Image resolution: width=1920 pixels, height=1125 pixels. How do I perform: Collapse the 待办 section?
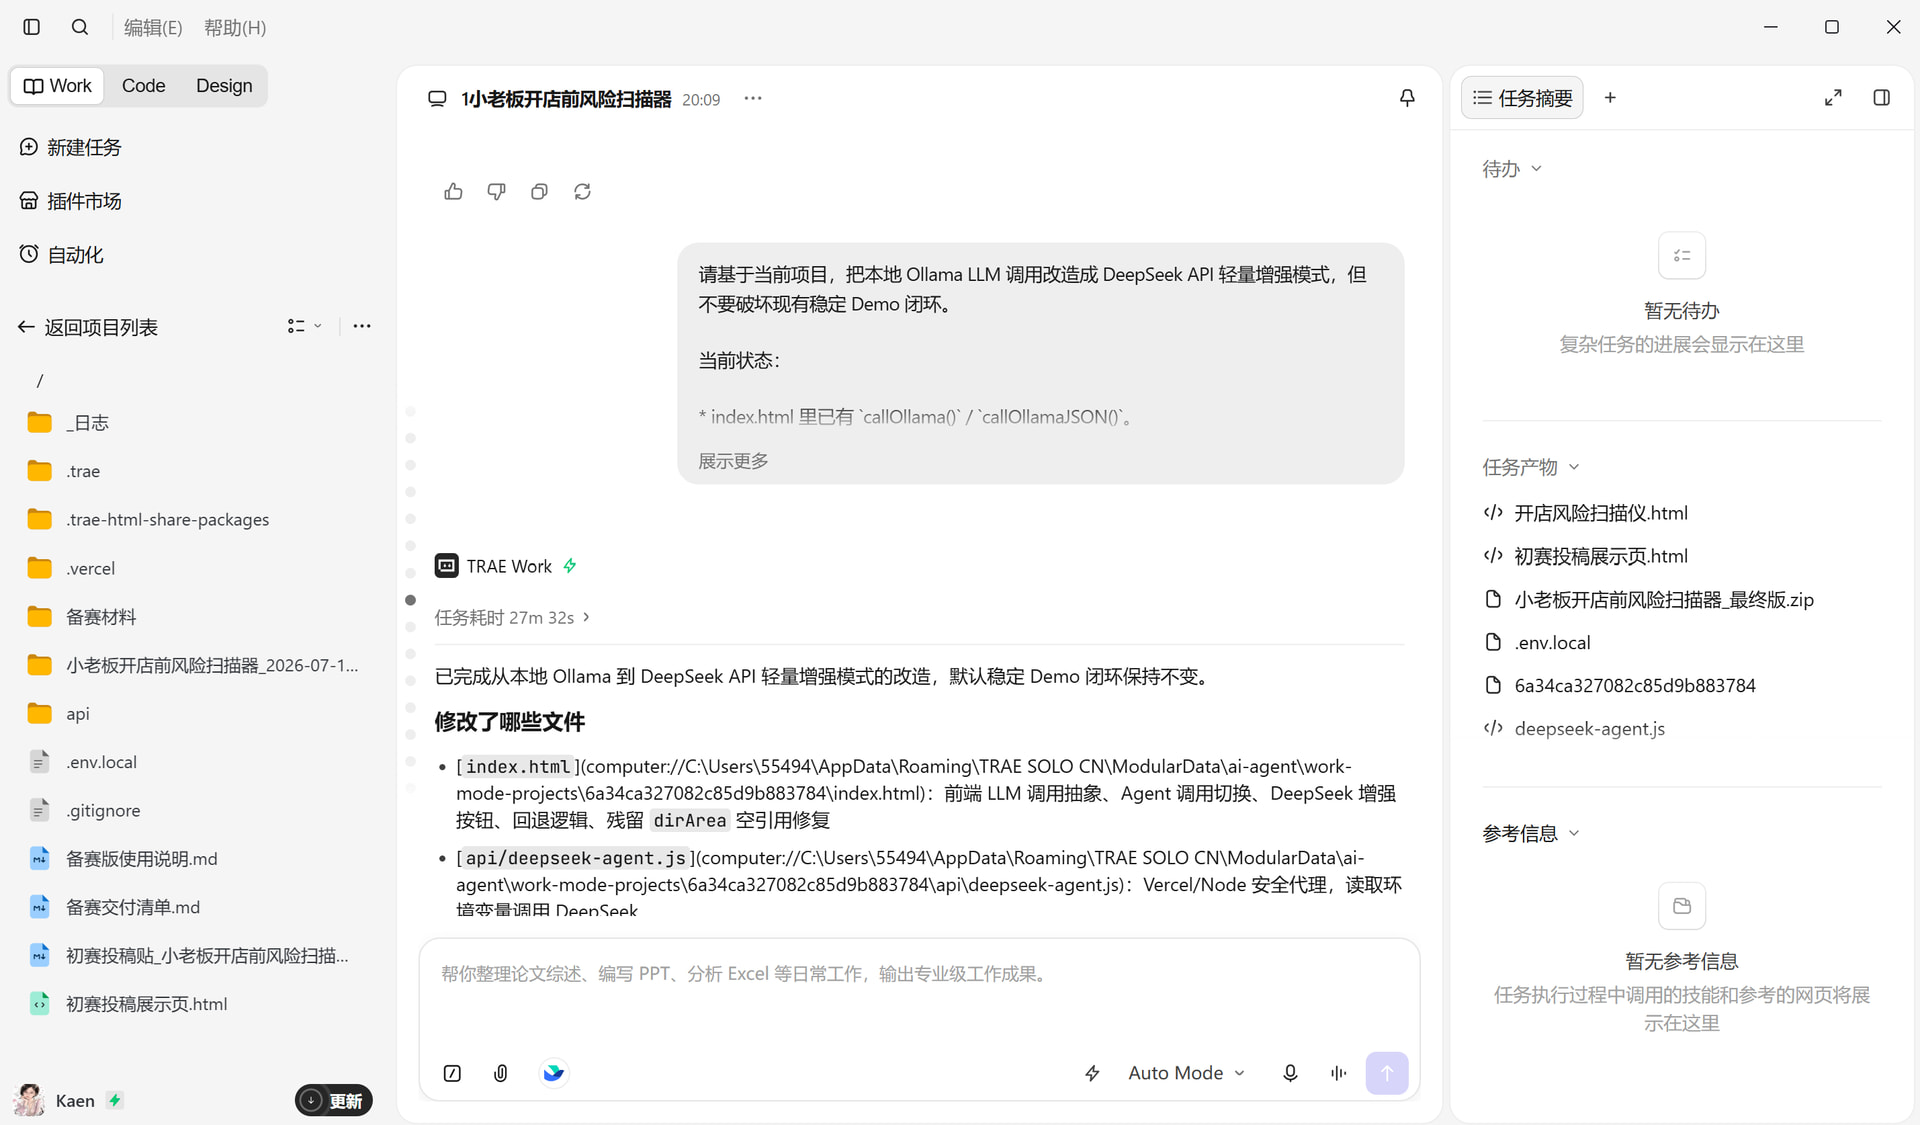(x=1512, y=169)
